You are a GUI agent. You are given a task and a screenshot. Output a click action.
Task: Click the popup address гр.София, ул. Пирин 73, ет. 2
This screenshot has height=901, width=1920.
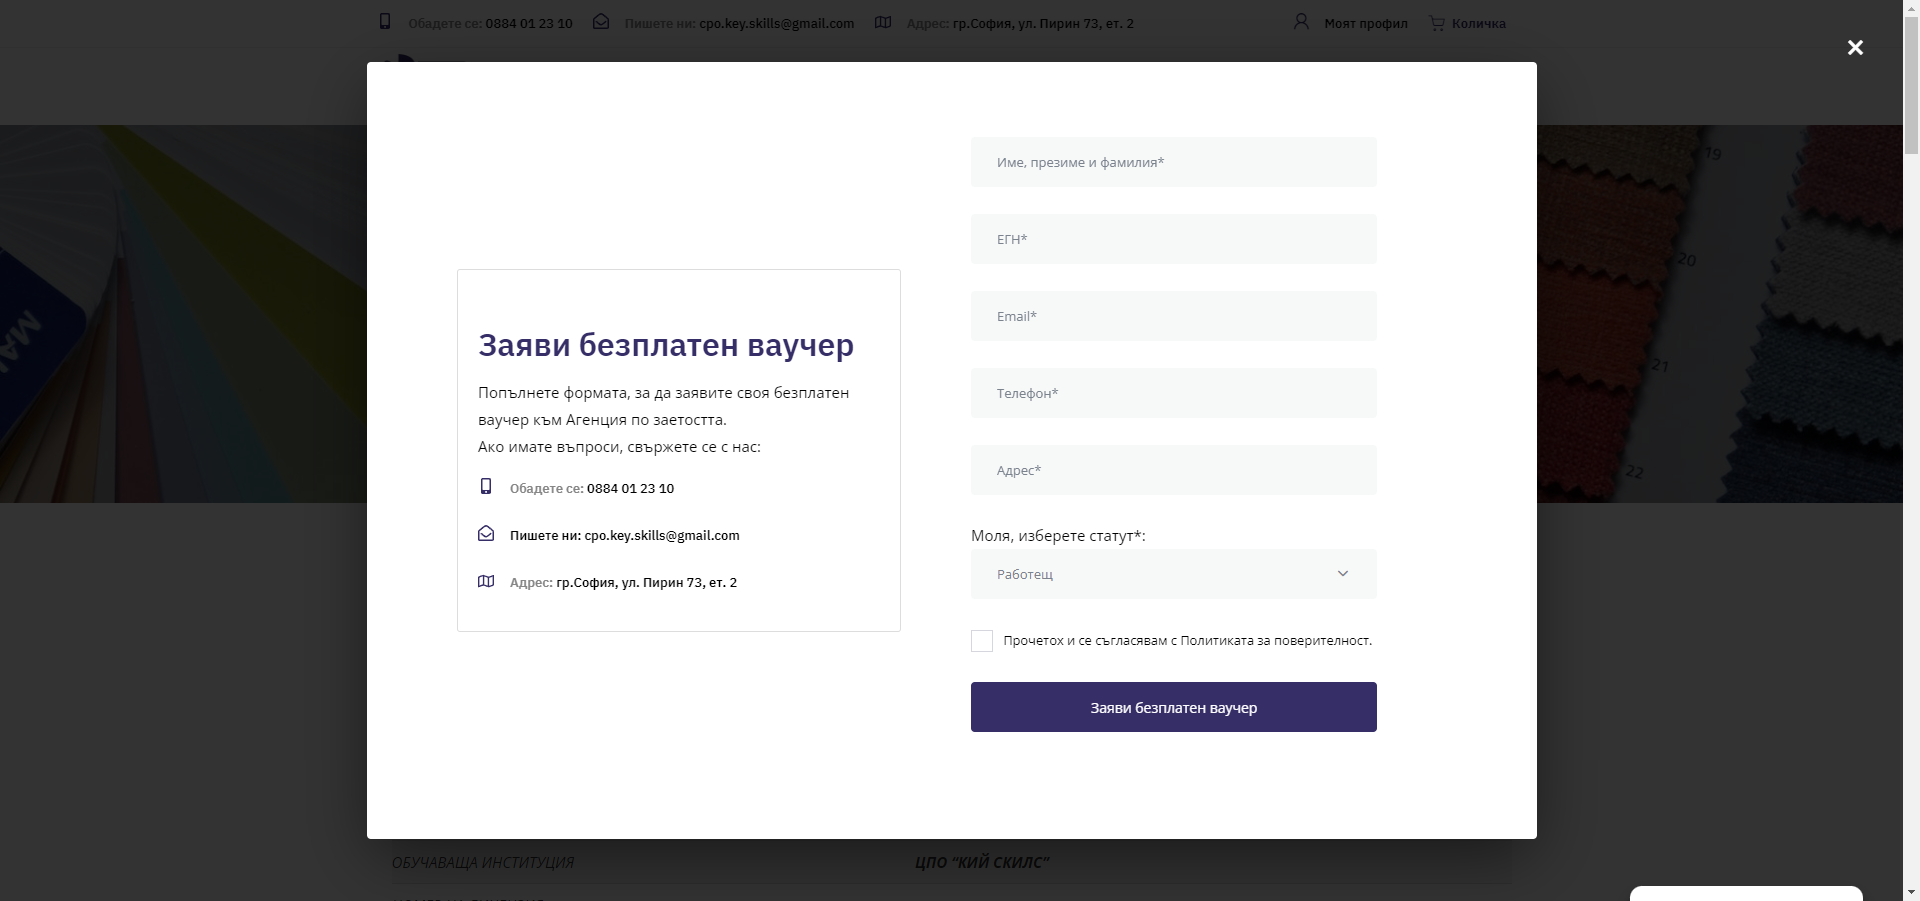coord(646,582)
